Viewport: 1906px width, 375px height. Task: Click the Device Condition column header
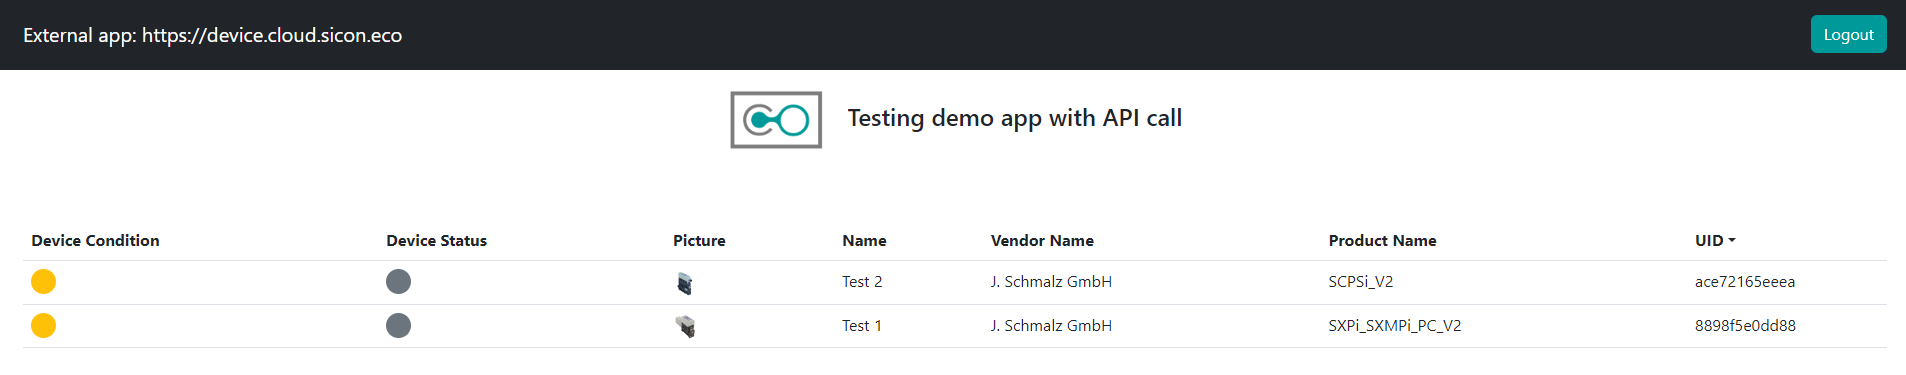pyautogui.click(x=95, y=241)
